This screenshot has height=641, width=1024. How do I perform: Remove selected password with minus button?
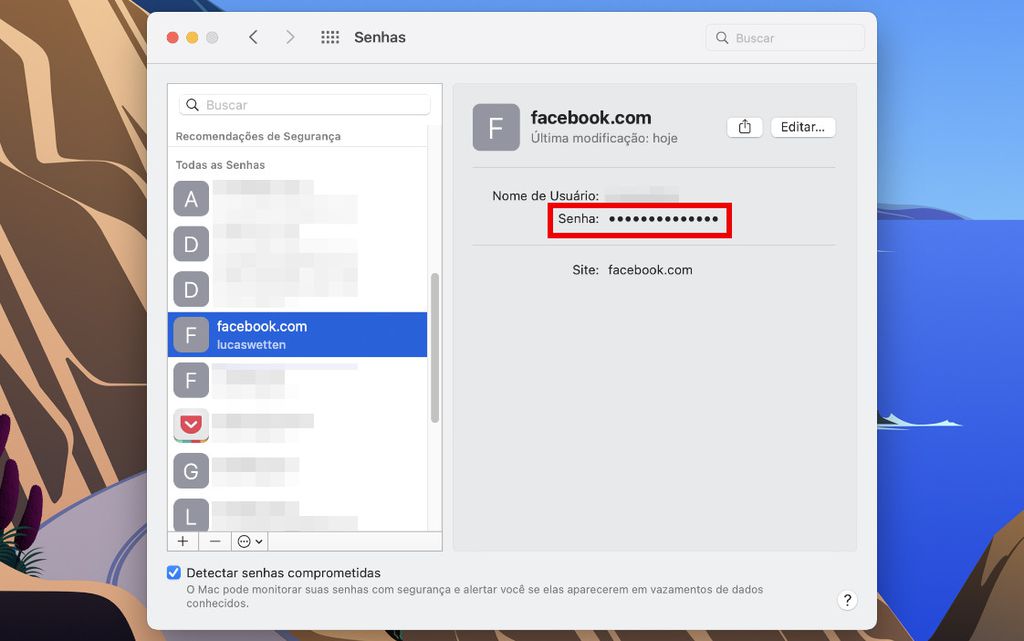[x=215, y=541]
